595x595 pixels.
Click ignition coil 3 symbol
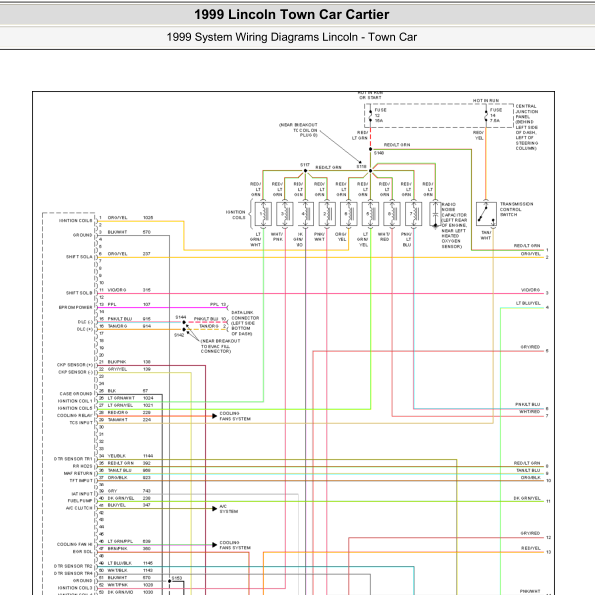pyautogui.click(x=285, y=214)
